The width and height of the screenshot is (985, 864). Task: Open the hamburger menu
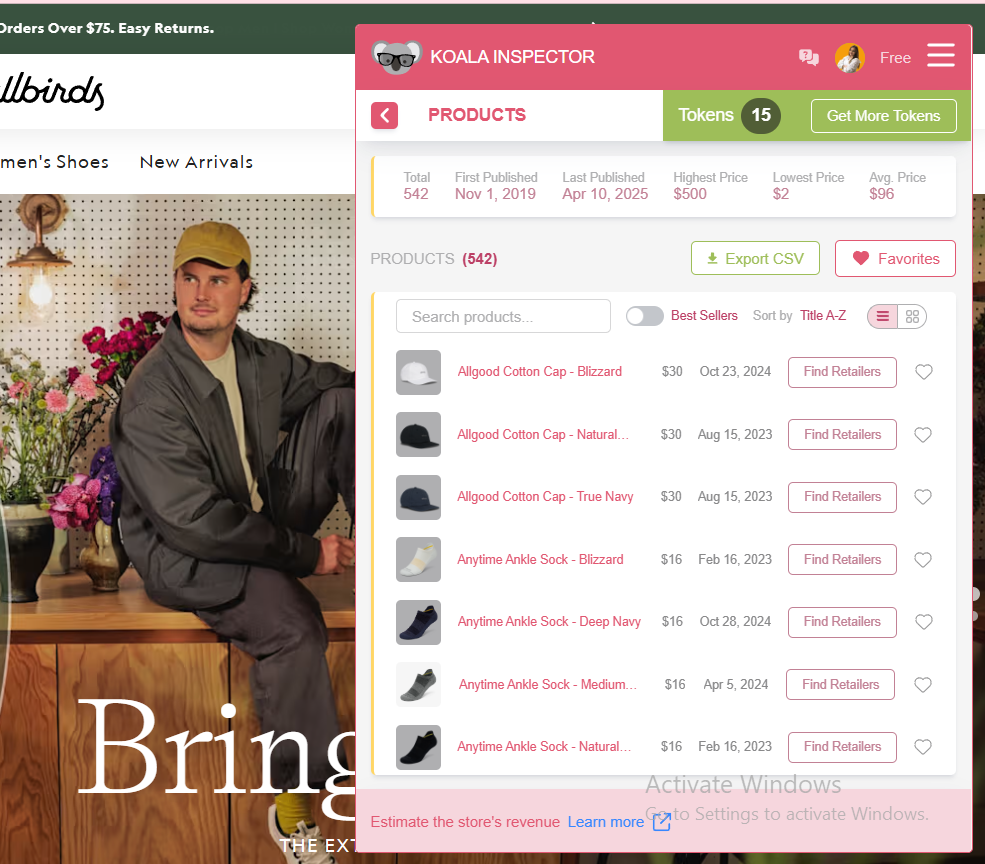[x=940, y=55]
